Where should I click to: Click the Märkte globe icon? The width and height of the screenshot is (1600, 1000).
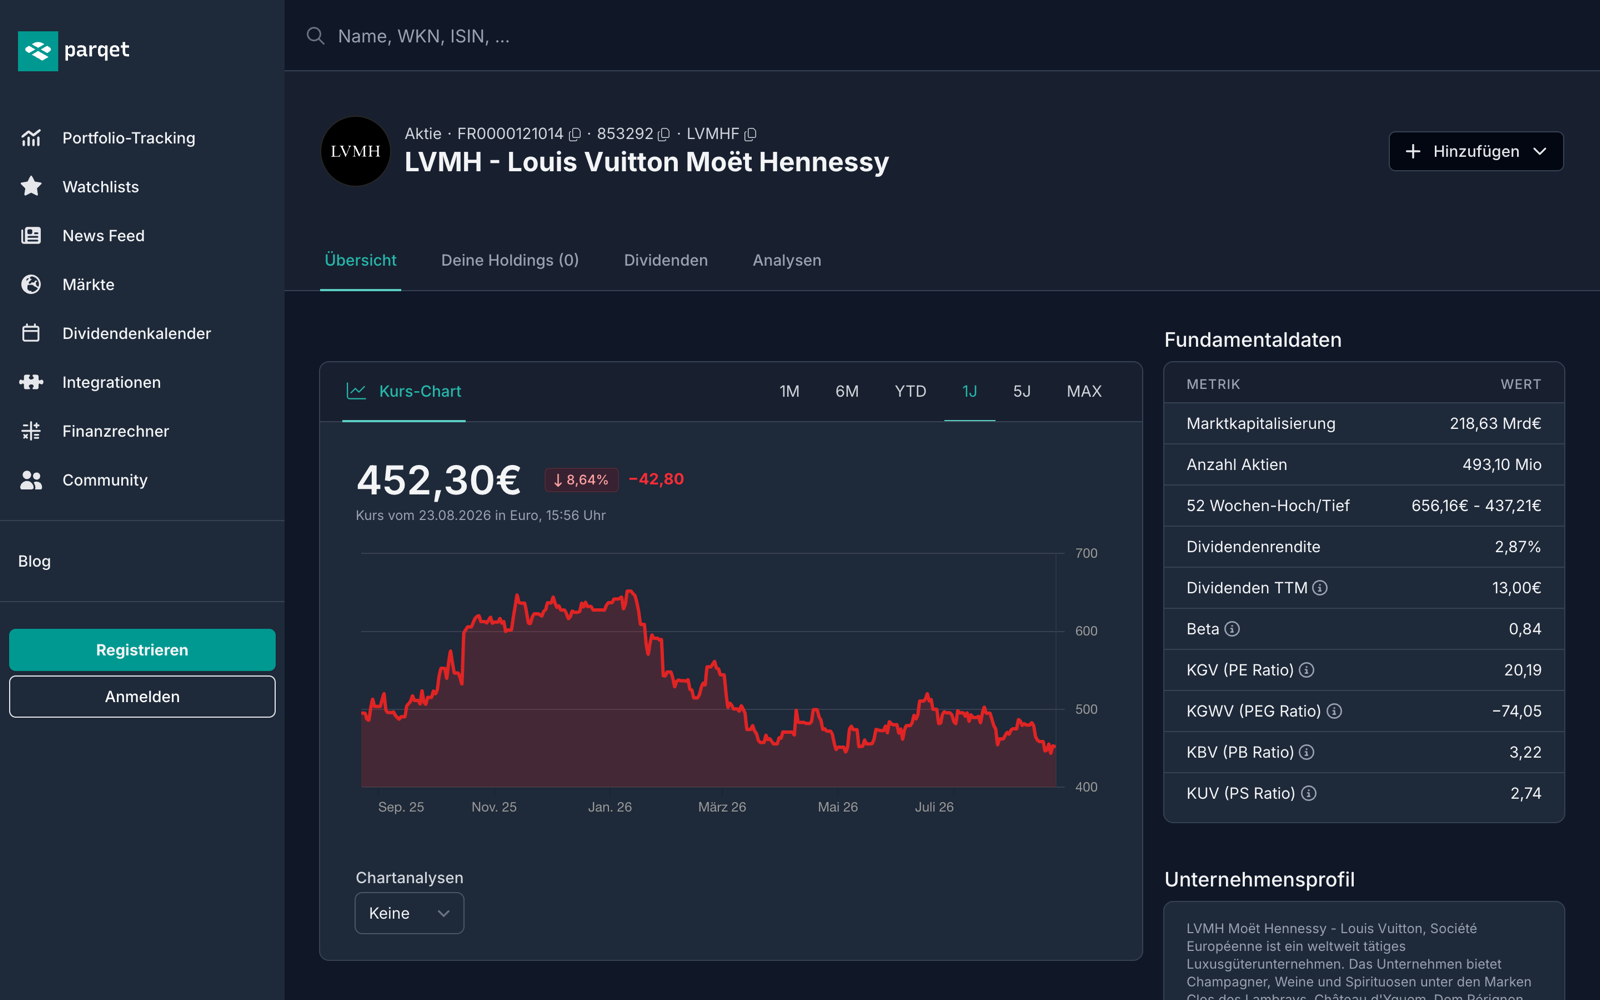(x=31, y=285)
